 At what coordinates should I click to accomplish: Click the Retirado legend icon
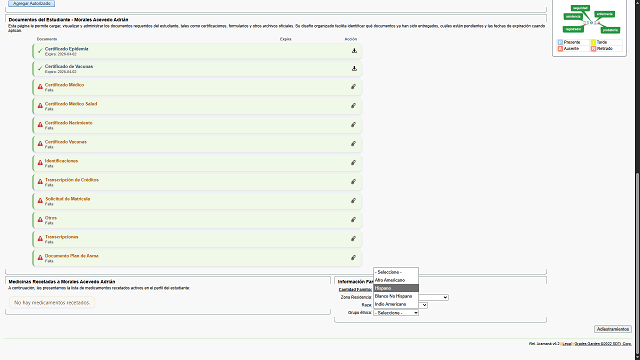pyautogui.click(x=593, y=49)
